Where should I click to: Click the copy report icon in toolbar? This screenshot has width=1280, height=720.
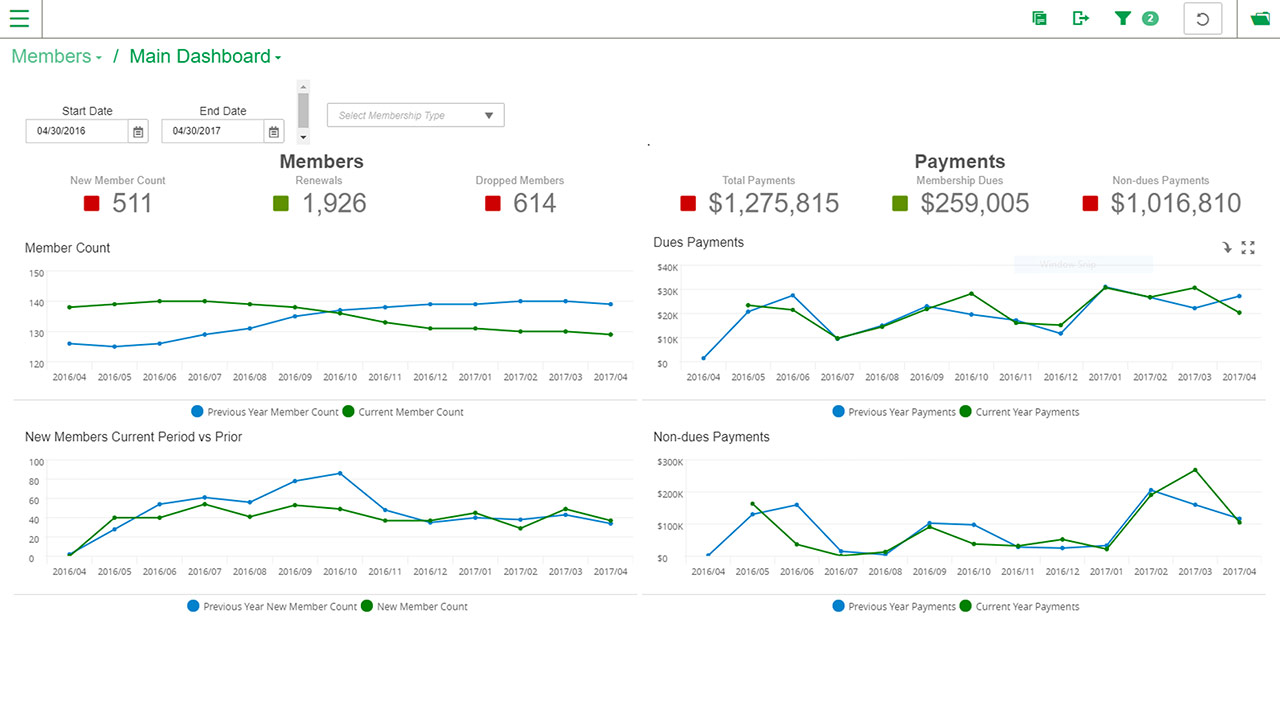1040,18
